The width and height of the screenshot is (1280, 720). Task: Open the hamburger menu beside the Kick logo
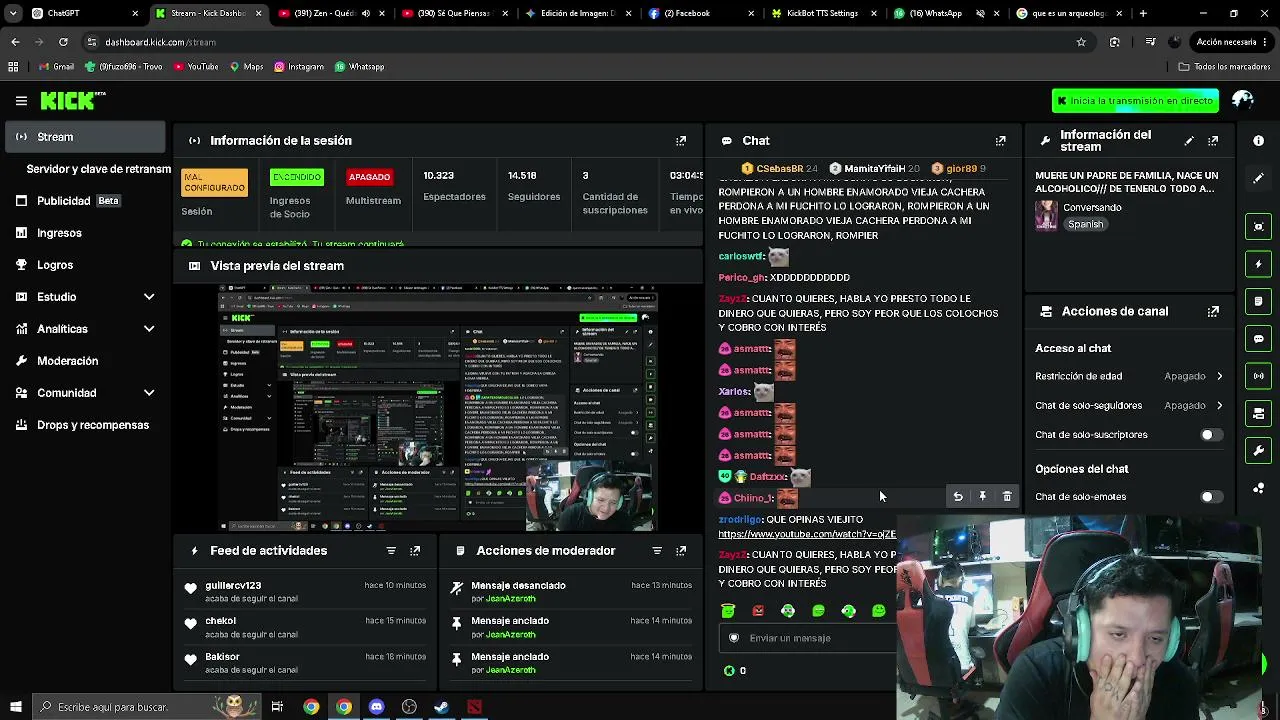pos(21,100)
